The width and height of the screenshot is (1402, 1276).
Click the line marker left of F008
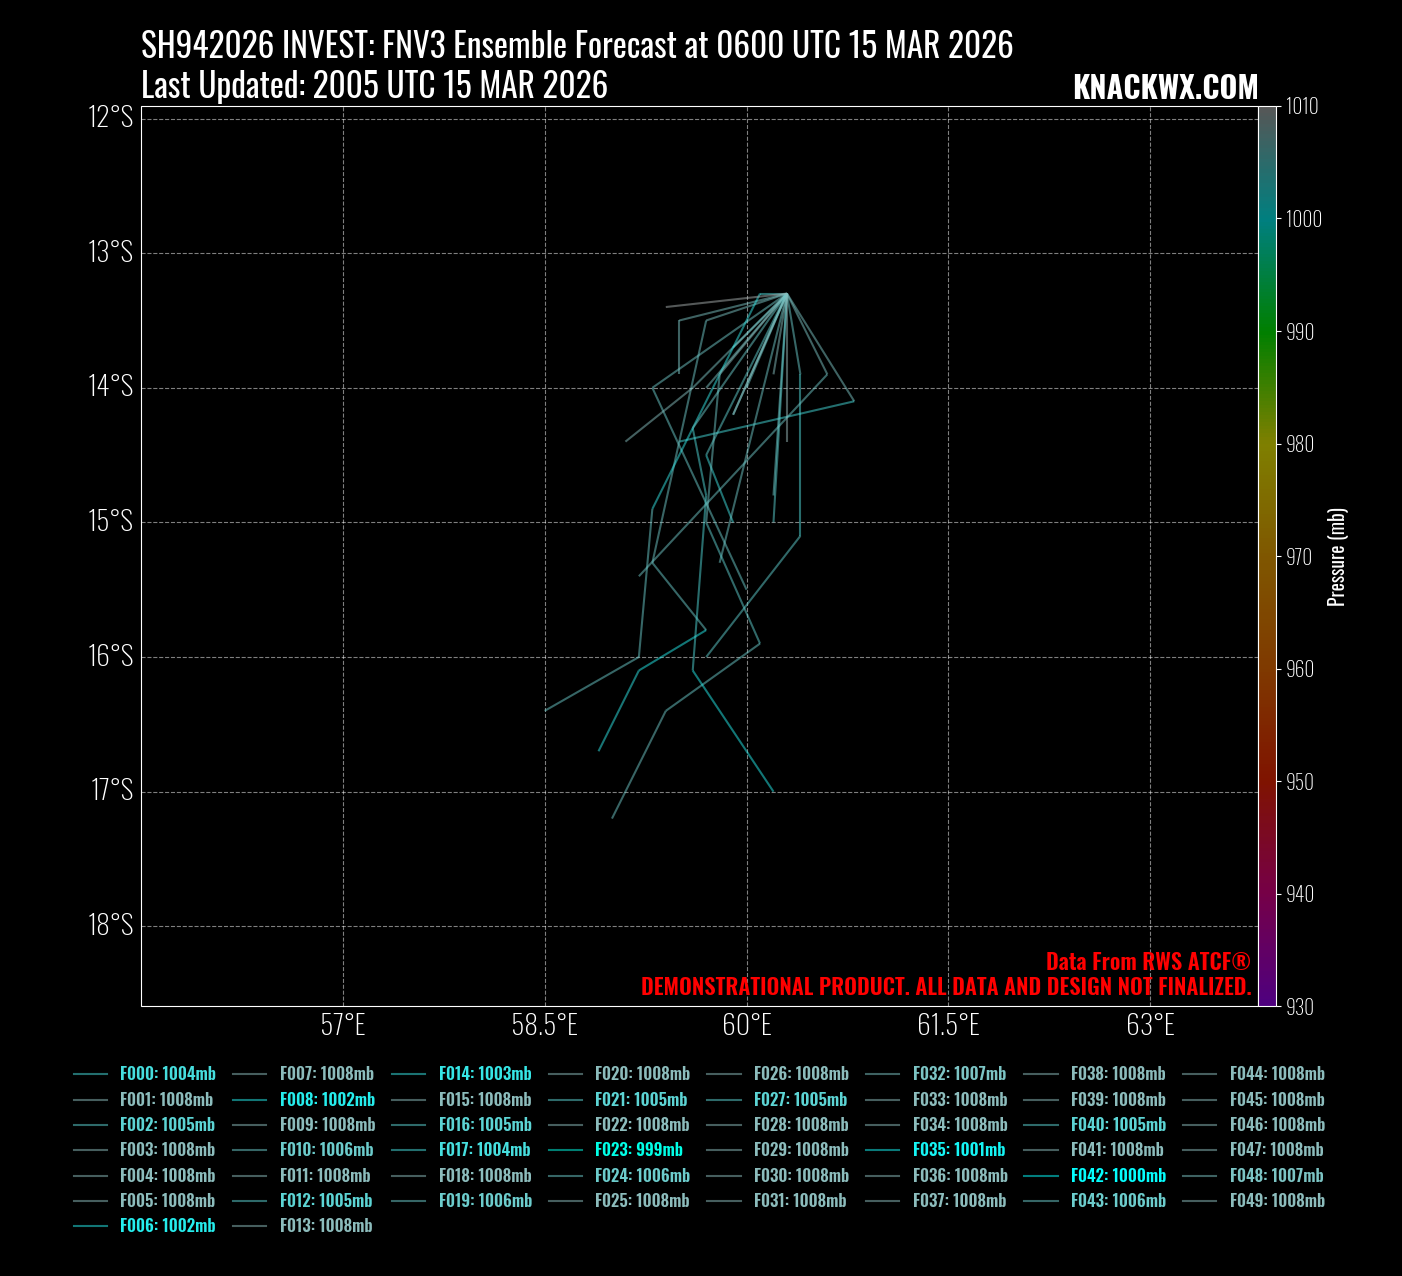click(249, 1100)
